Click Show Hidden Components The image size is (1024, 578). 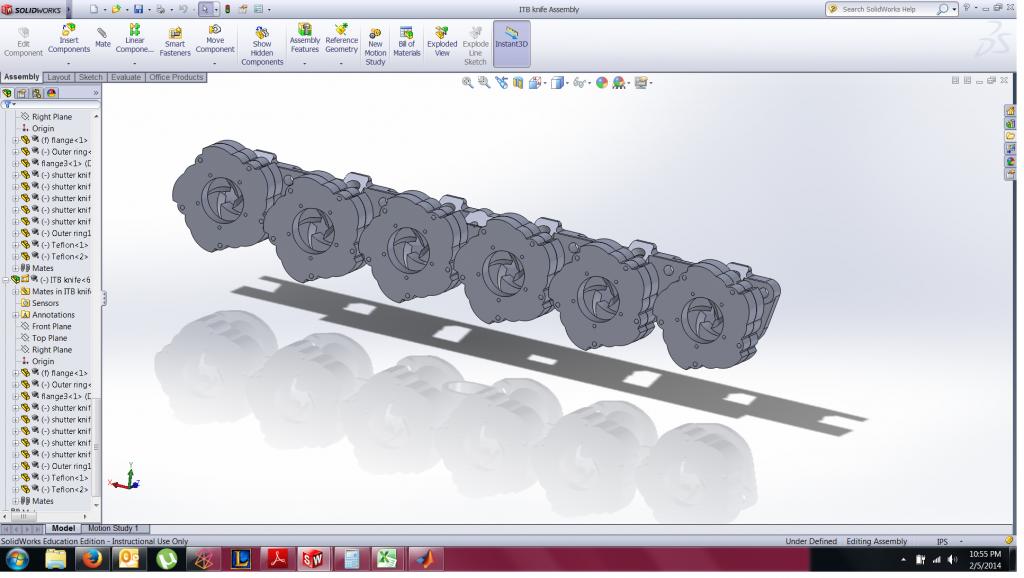262,45
